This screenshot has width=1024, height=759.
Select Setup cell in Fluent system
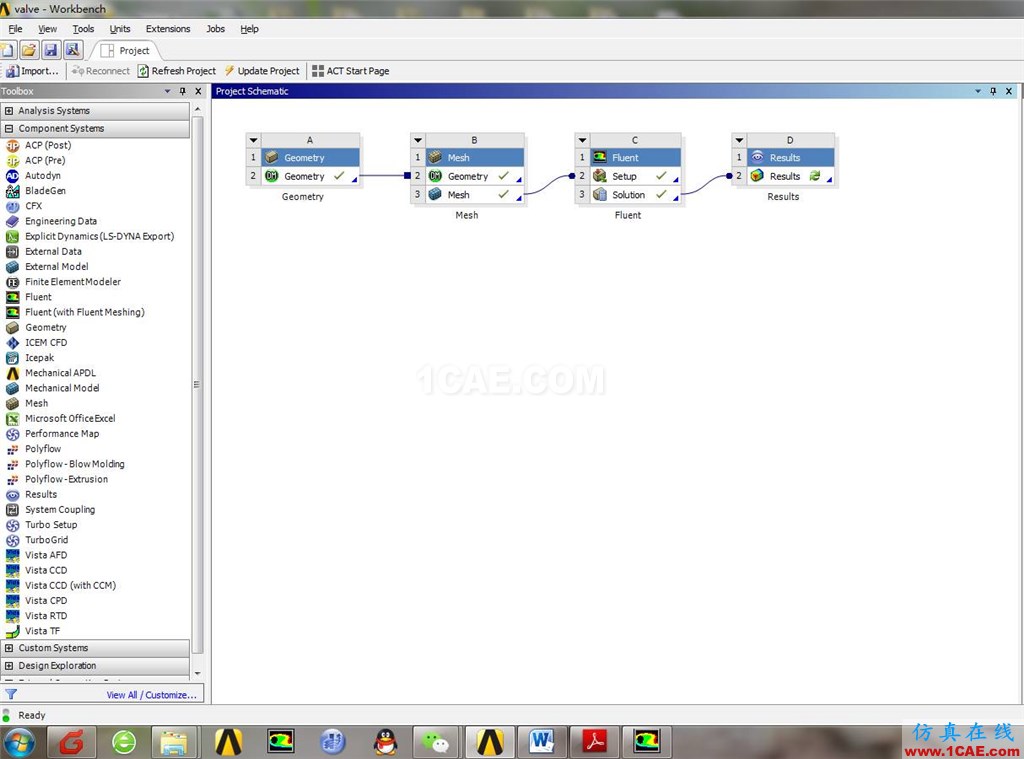pyautogui.click(x=636, y=176)
